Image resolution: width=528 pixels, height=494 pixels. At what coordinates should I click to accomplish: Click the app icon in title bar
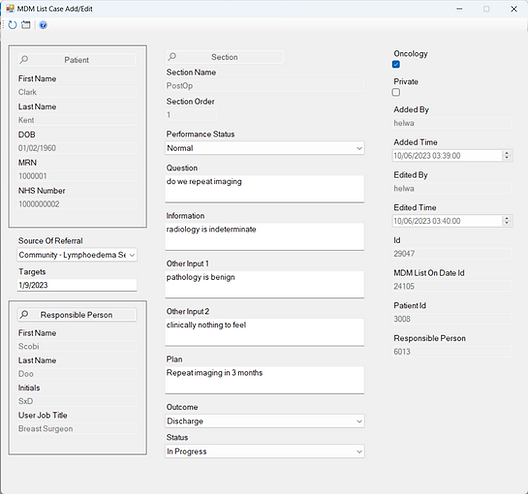click(10, 9)
